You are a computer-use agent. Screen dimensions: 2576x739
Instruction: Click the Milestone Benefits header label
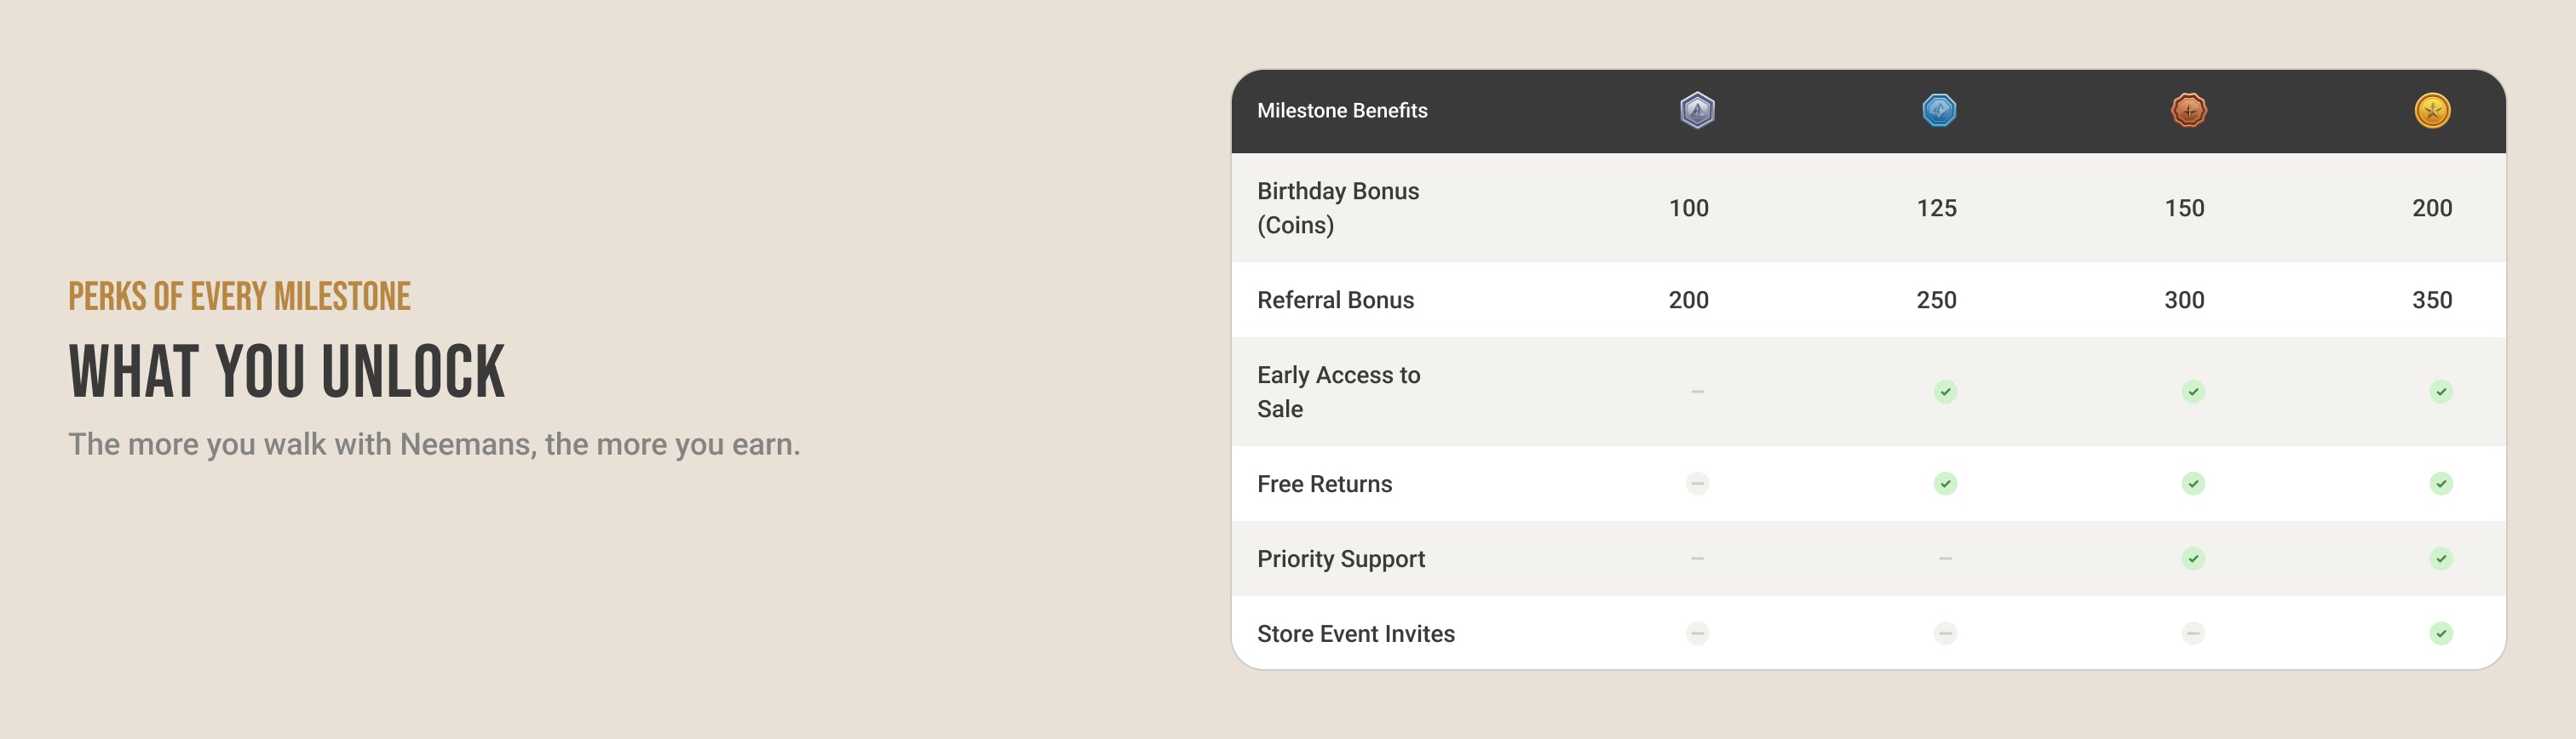[x=1342, y=111]
